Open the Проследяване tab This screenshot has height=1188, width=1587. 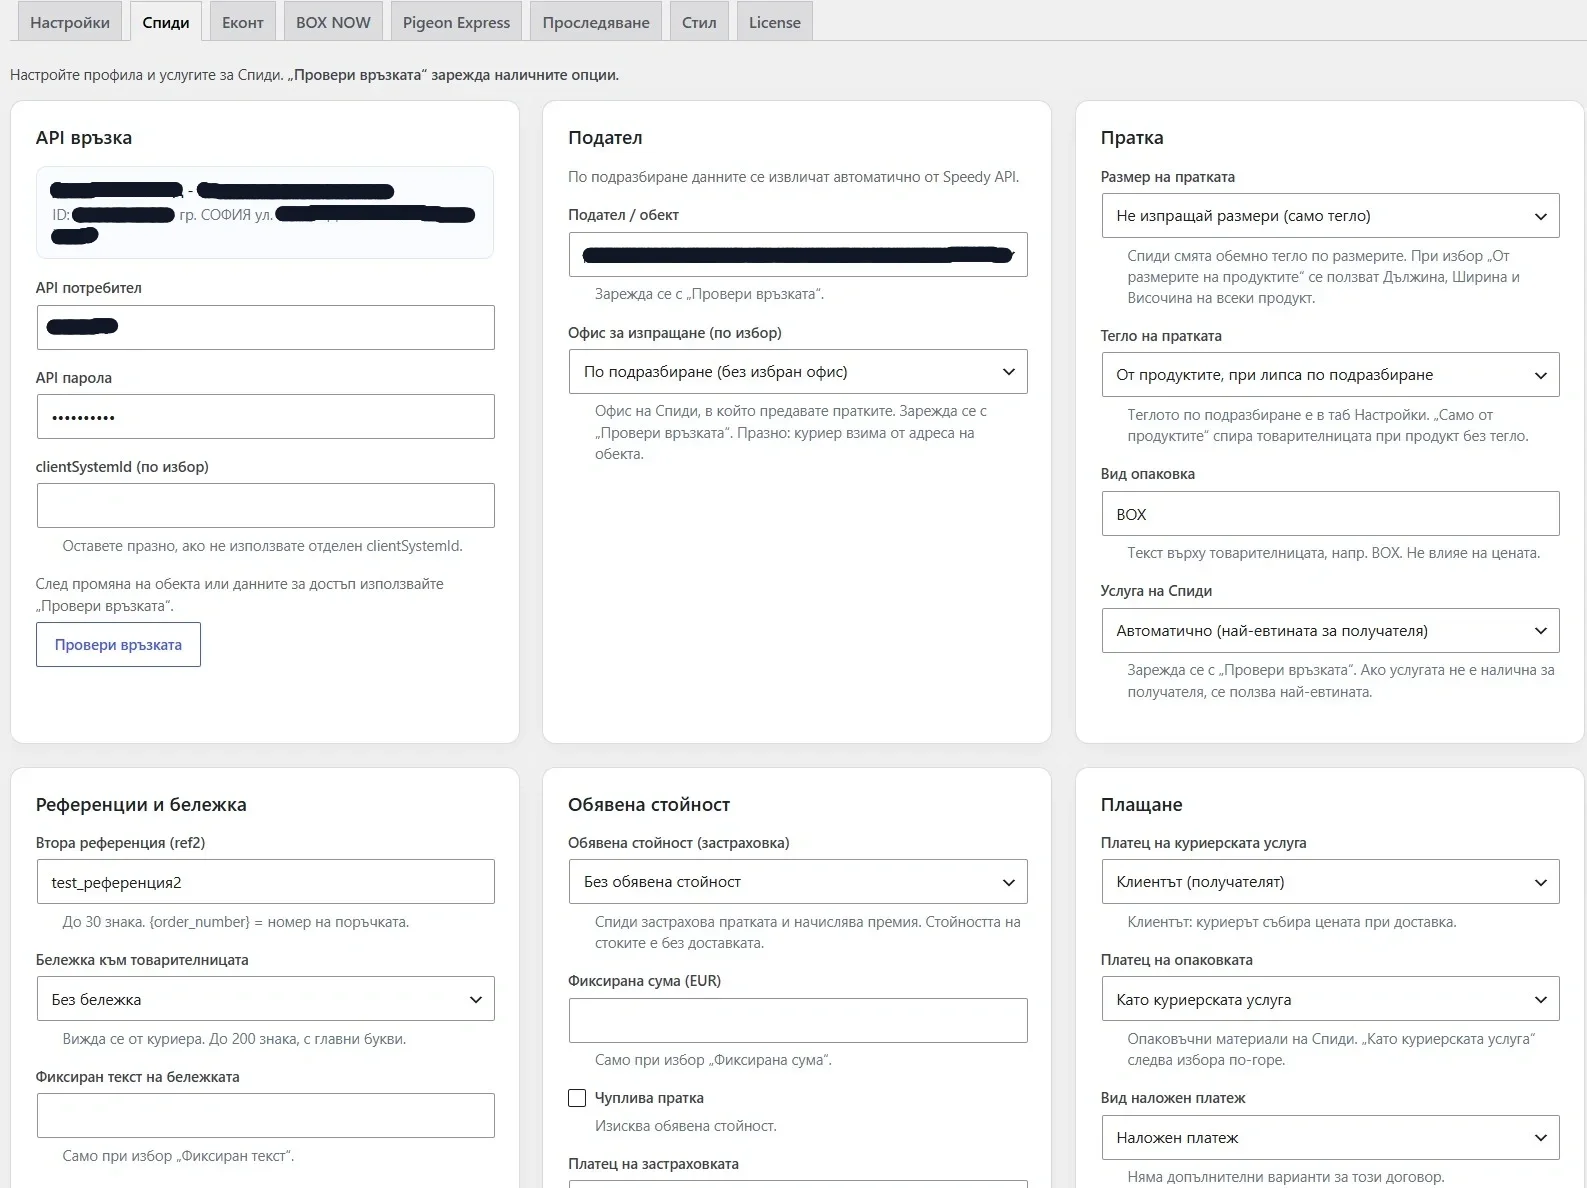point(596,22)
